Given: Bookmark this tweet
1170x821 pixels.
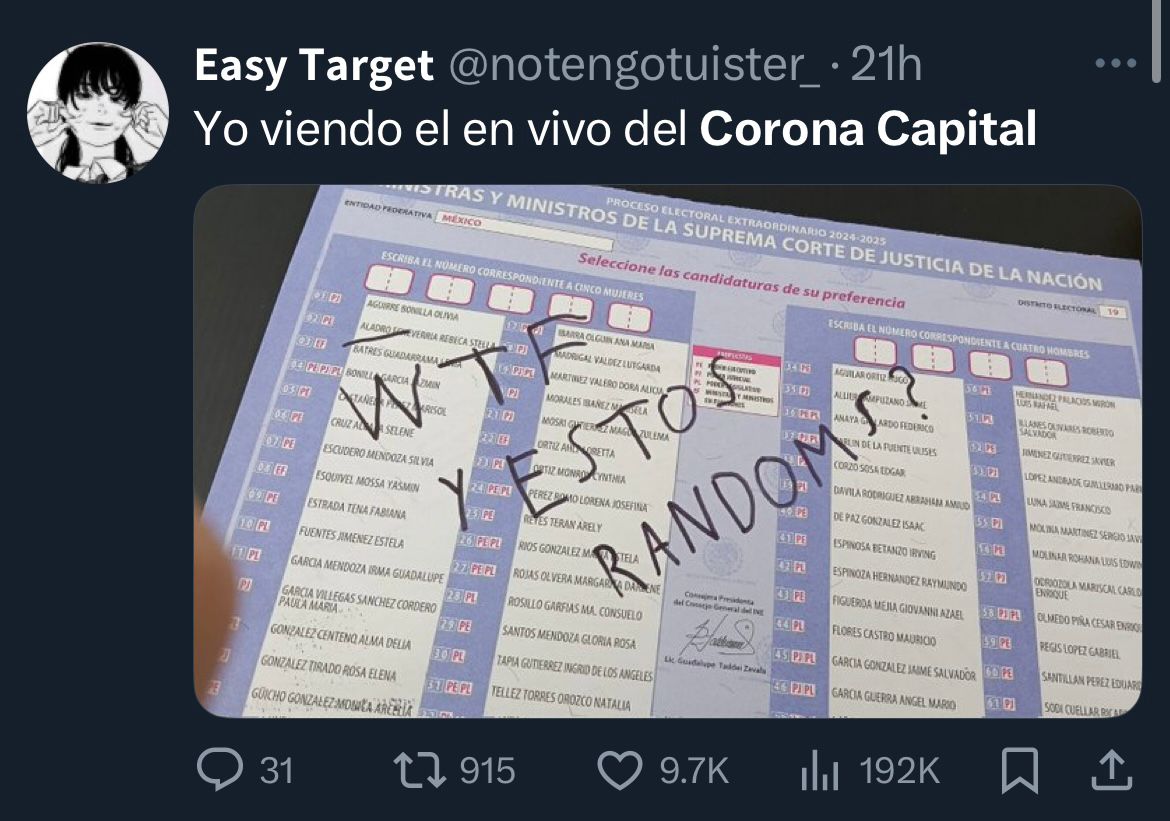Looking at the screenshot, I should (x=1019, y=771).
